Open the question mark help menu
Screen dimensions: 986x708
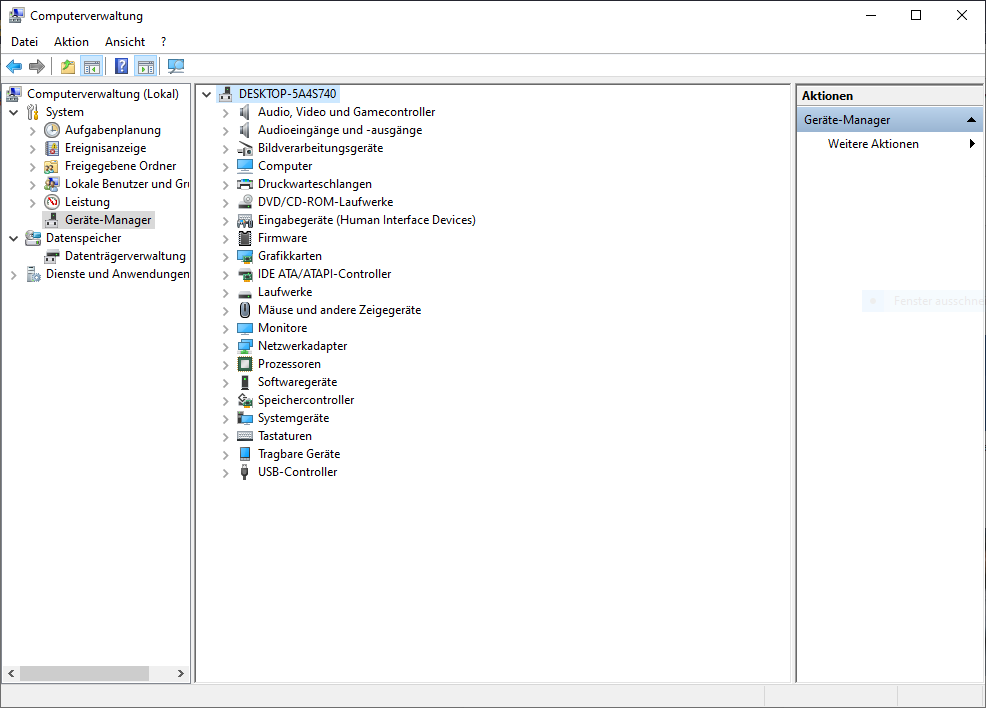click(163, 41)
